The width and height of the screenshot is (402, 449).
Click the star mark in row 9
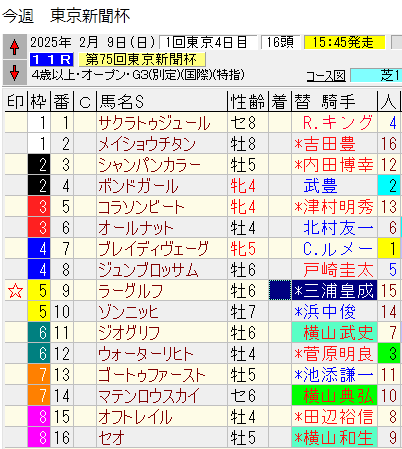click(x=16, y=291)
